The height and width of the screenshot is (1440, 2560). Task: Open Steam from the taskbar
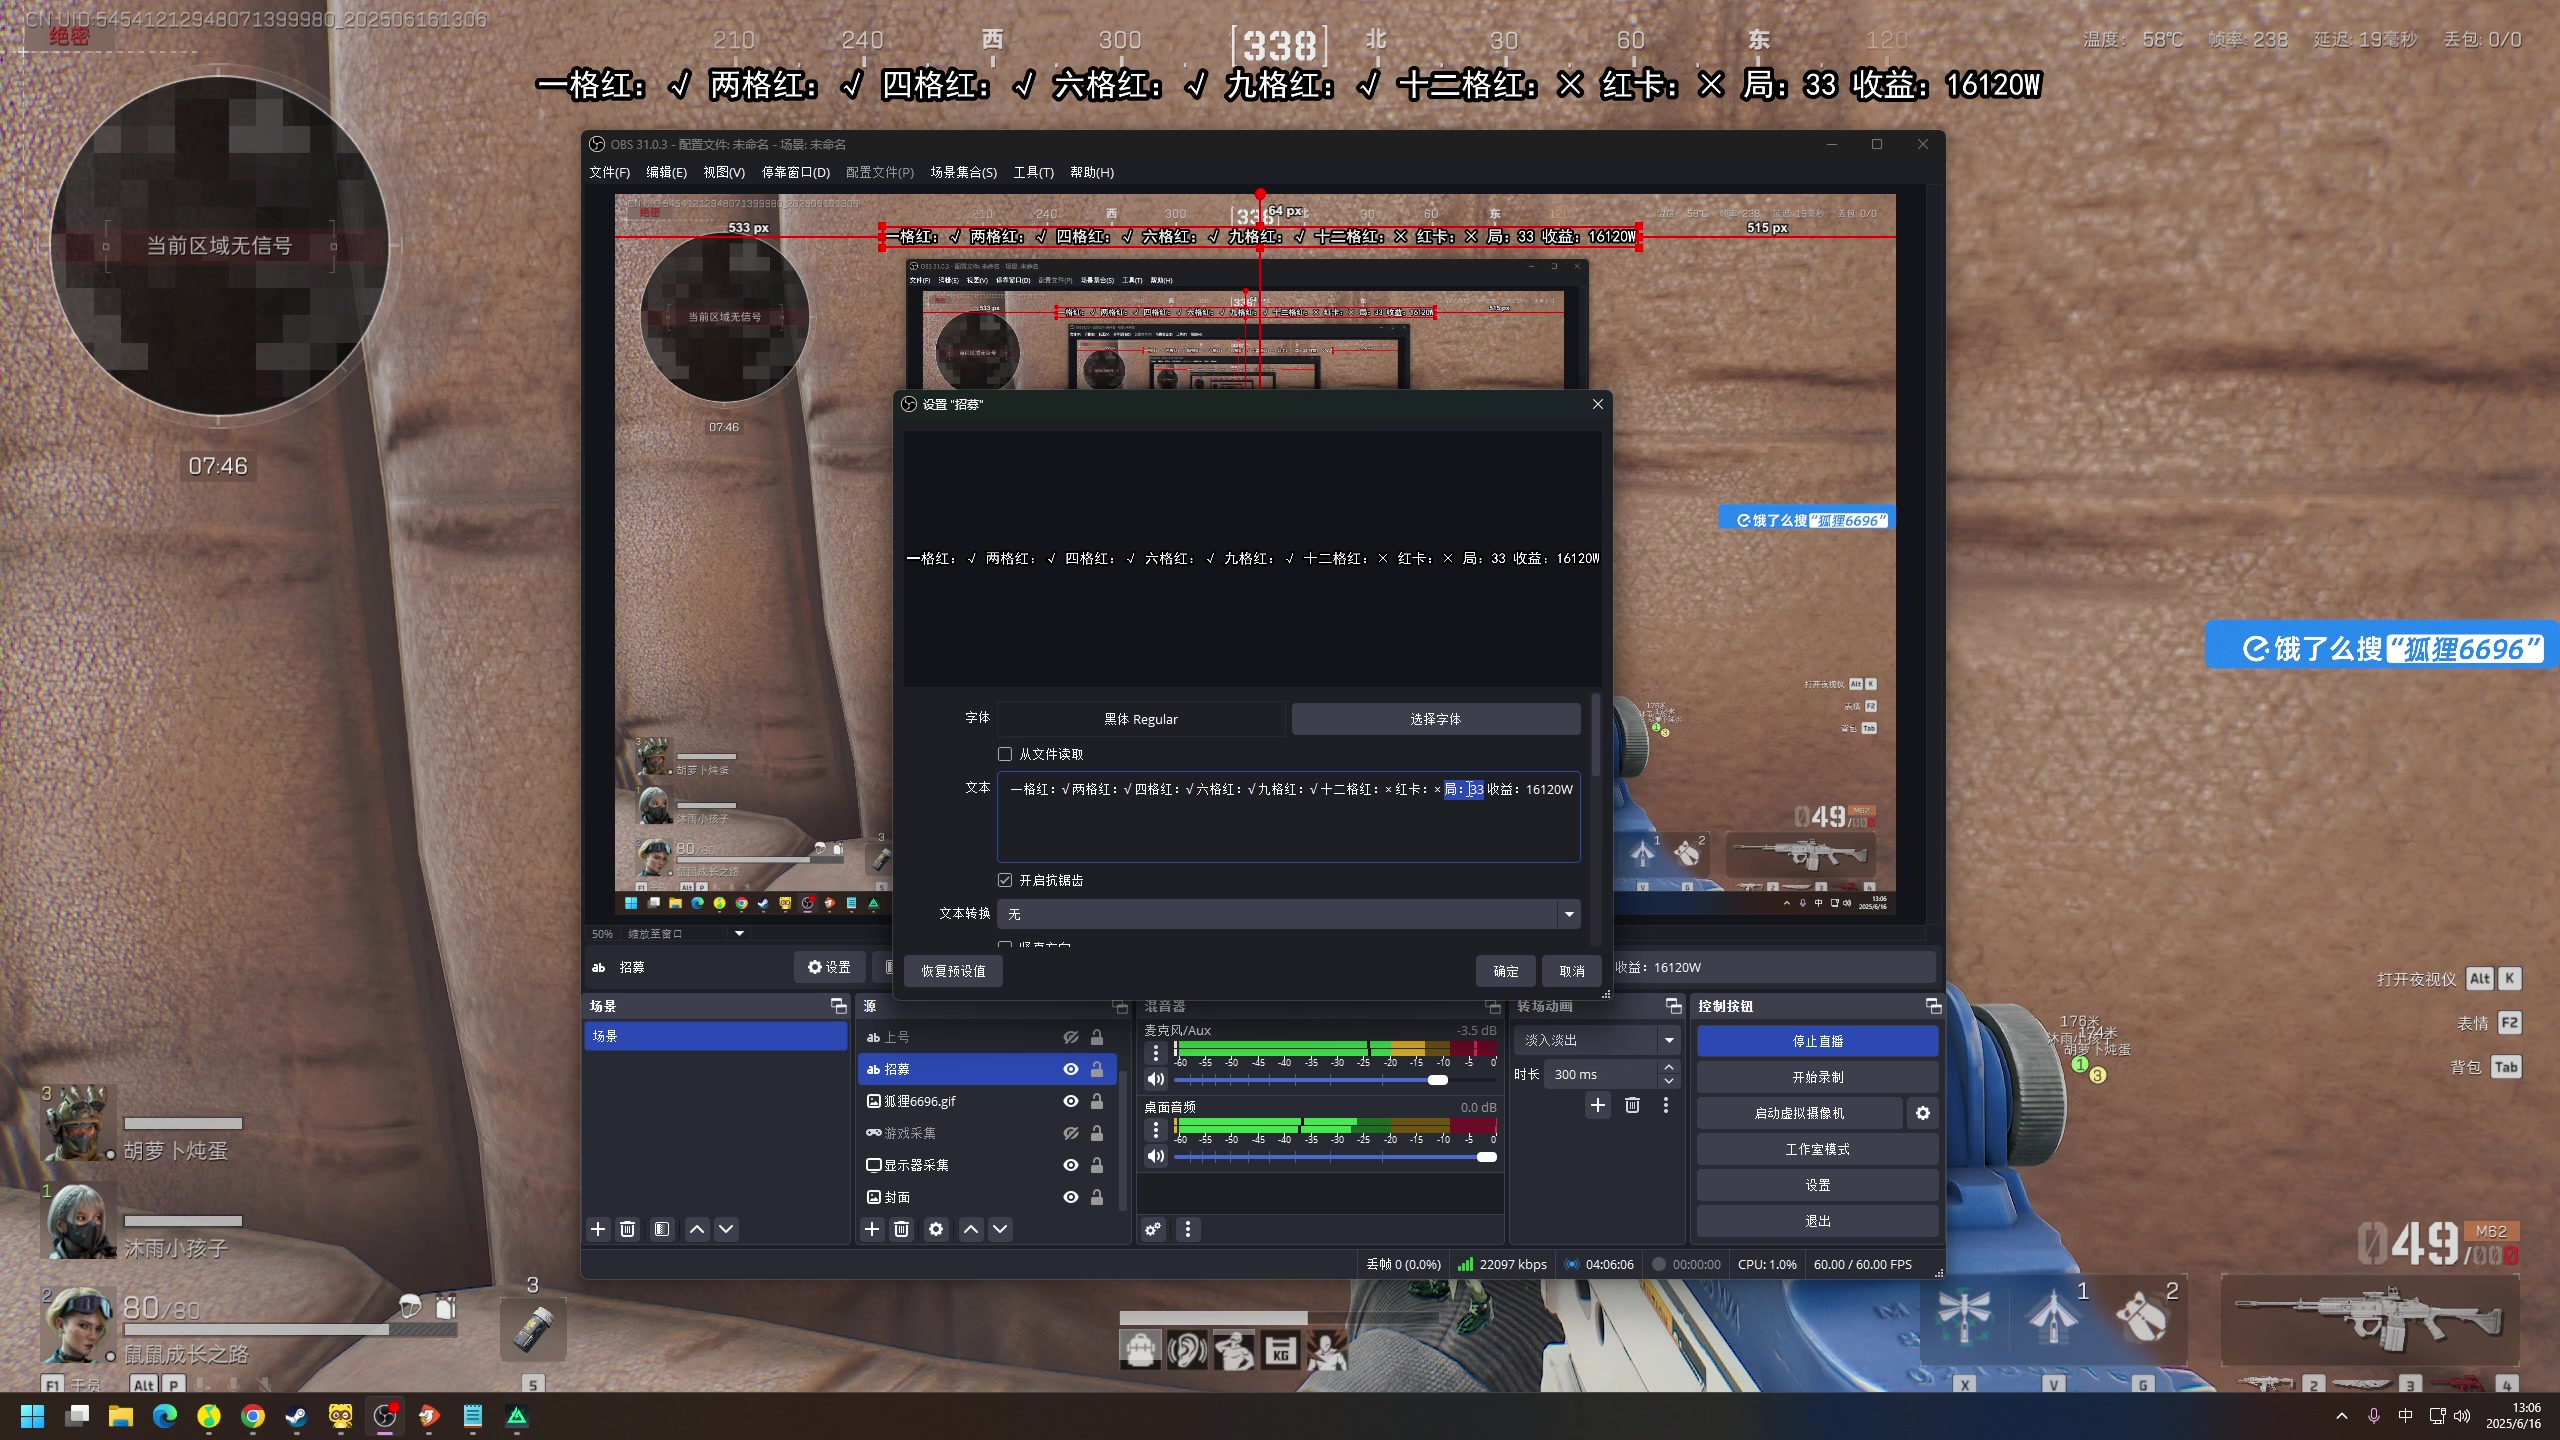tap(297, 1416)
